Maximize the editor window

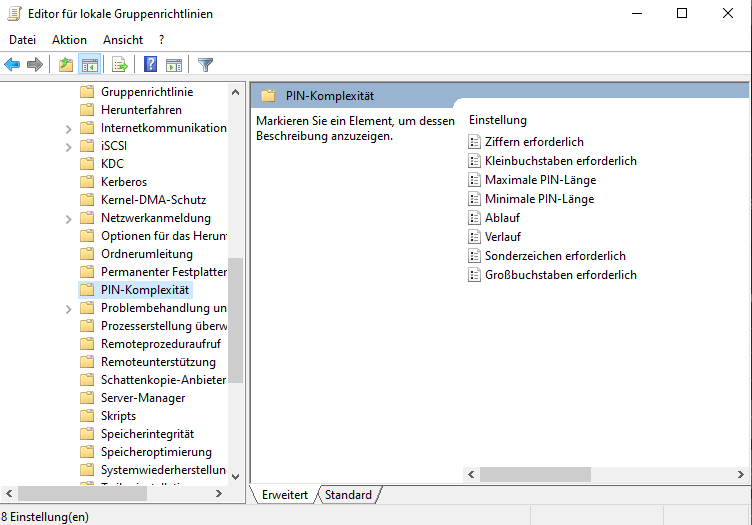(682, 13)
